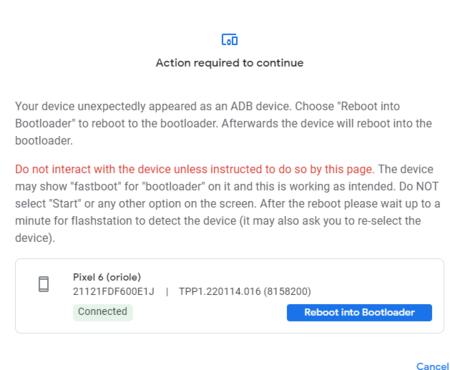
Task: Click the Action required to continue heading
Action: (x=230, y=63)
